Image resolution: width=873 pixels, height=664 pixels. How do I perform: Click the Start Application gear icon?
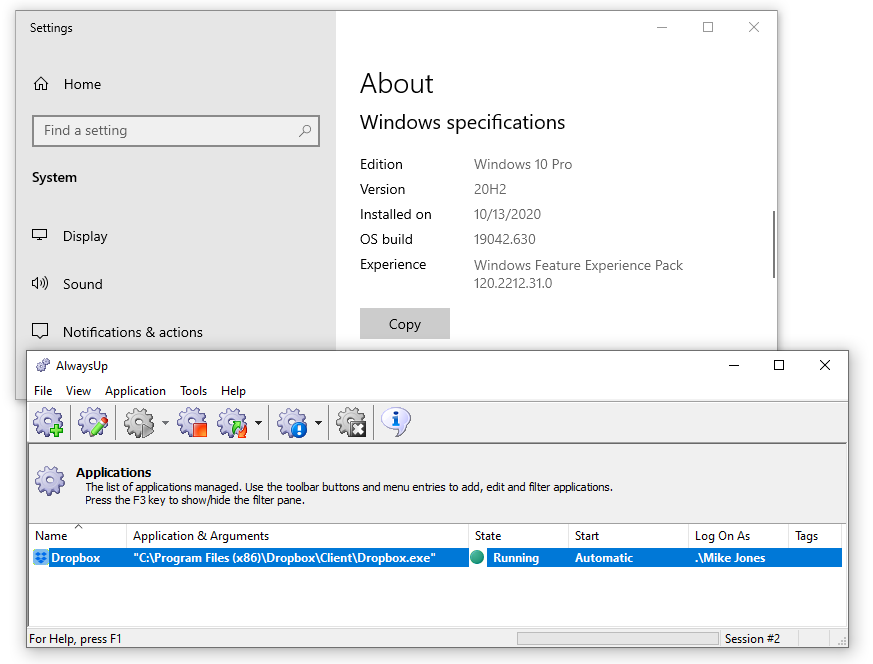click(139, 422)
